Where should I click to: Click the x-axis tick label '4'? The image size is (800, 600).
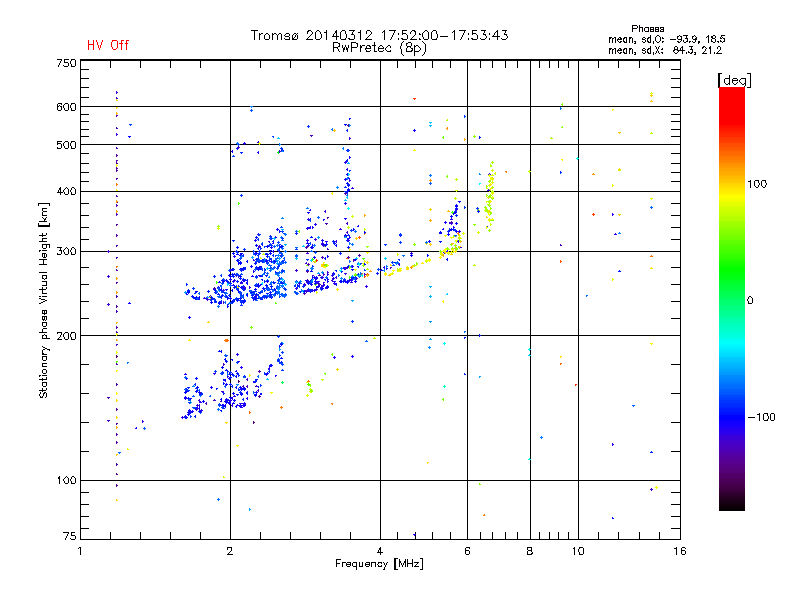[380, 551]
